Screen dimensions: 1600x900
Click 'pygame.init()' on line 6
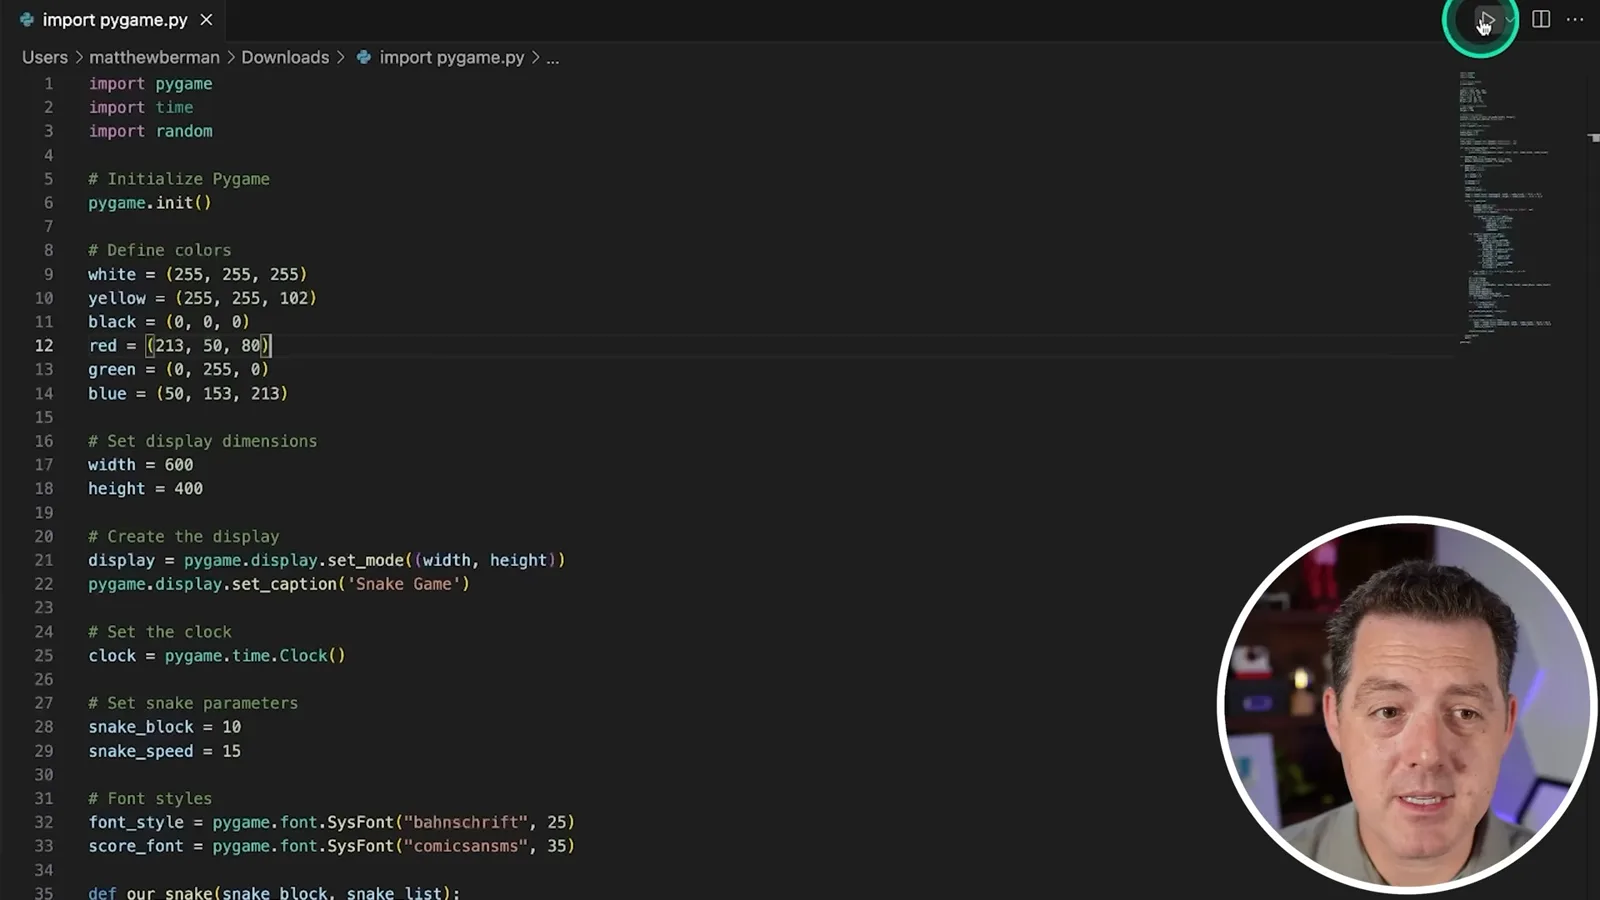click(150, 203)
